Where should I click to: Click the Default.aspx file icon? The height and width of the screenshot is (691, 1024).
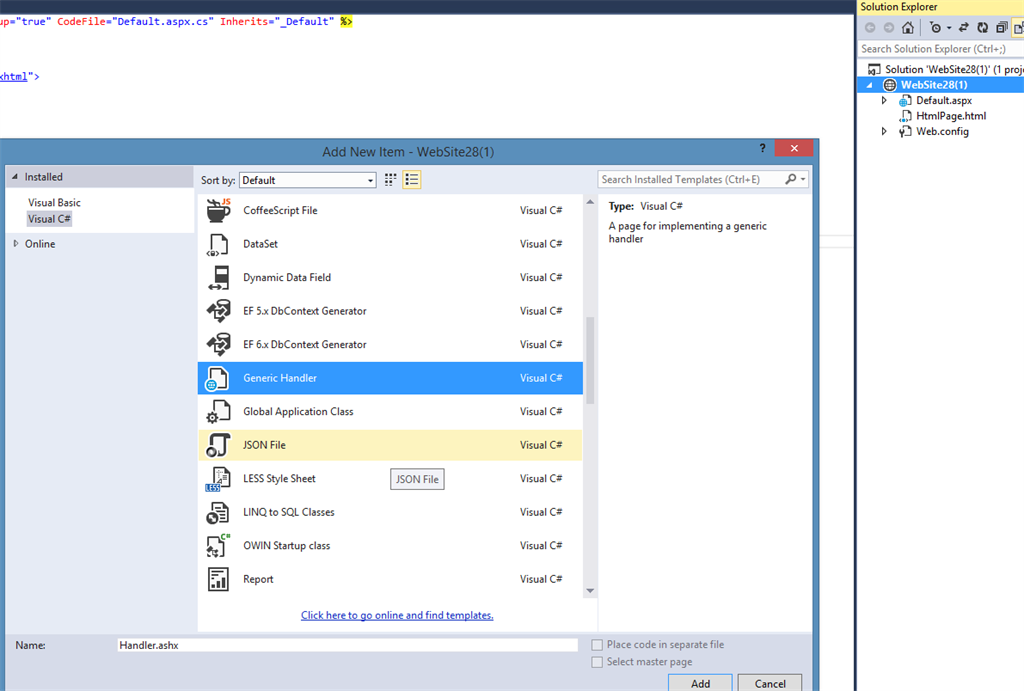(x=905, y=101)
